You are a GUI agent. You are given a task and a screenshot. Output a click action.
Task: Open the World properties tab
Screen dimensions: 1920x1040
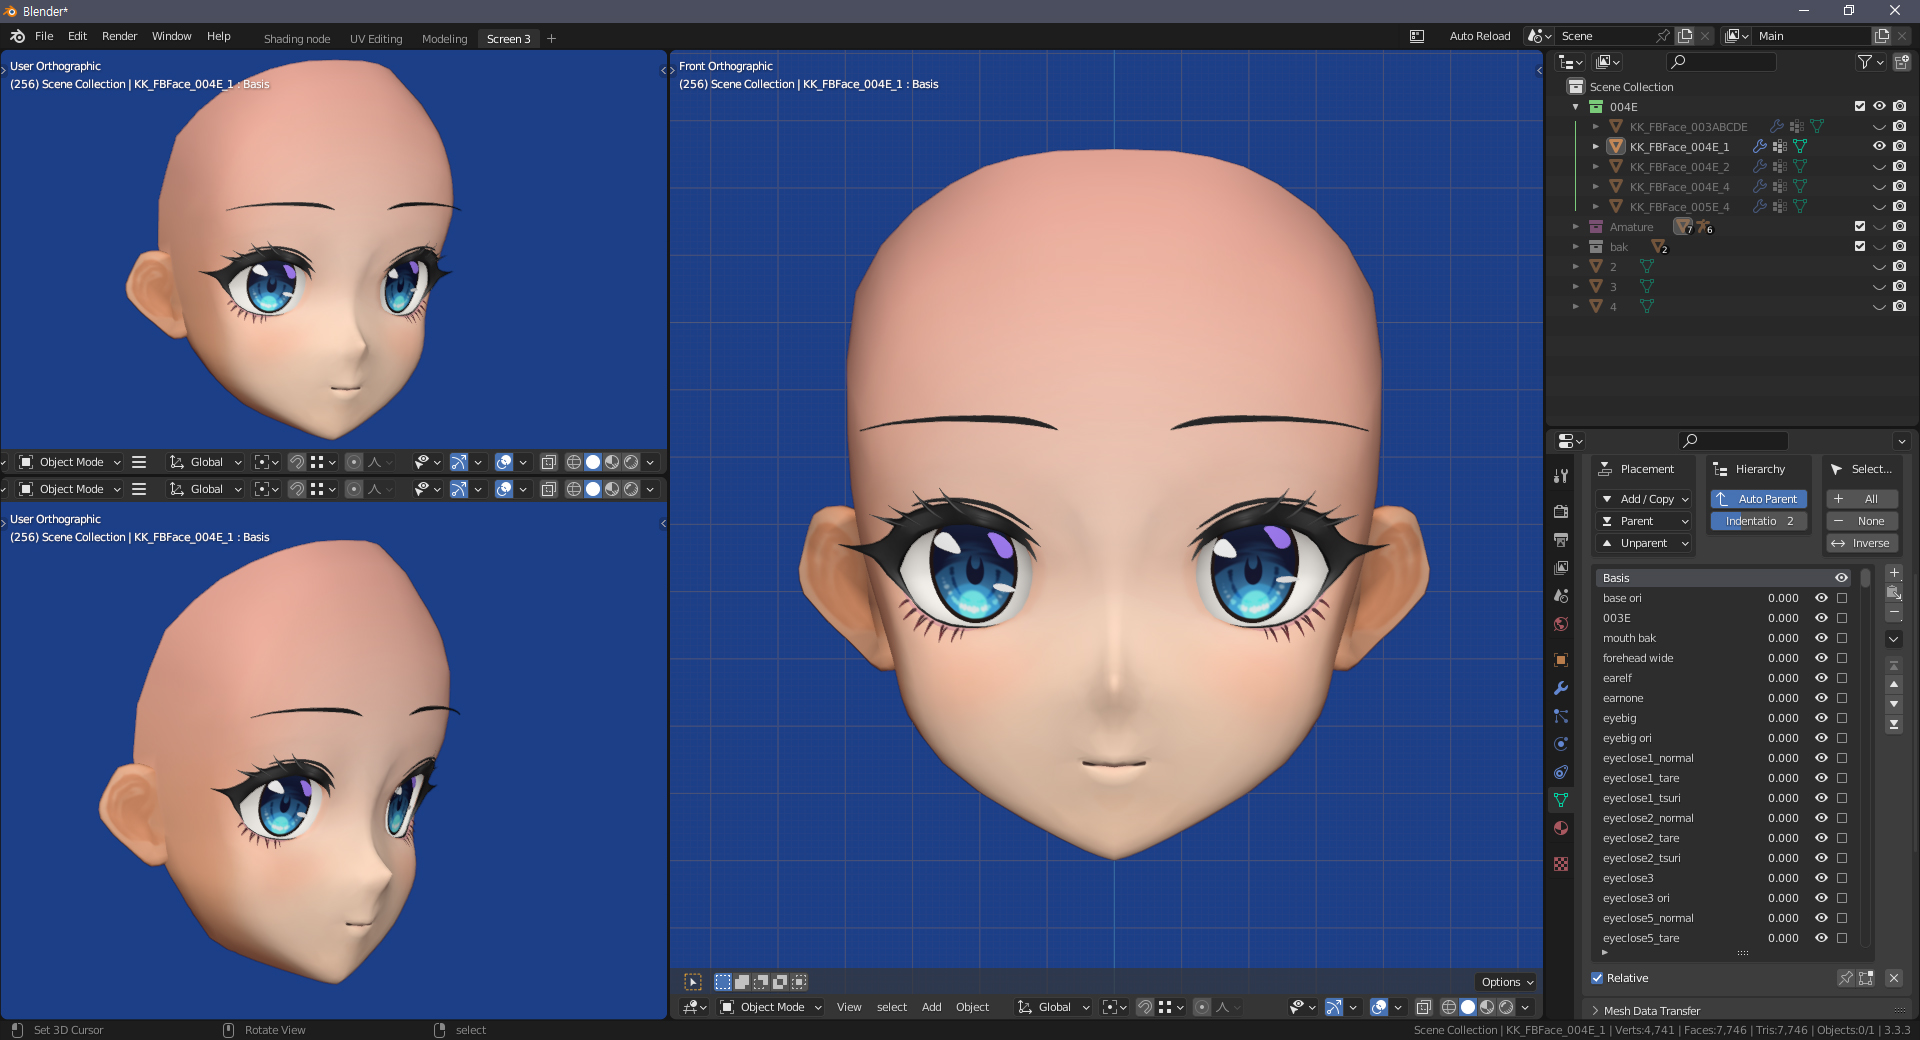[1561, 624]
